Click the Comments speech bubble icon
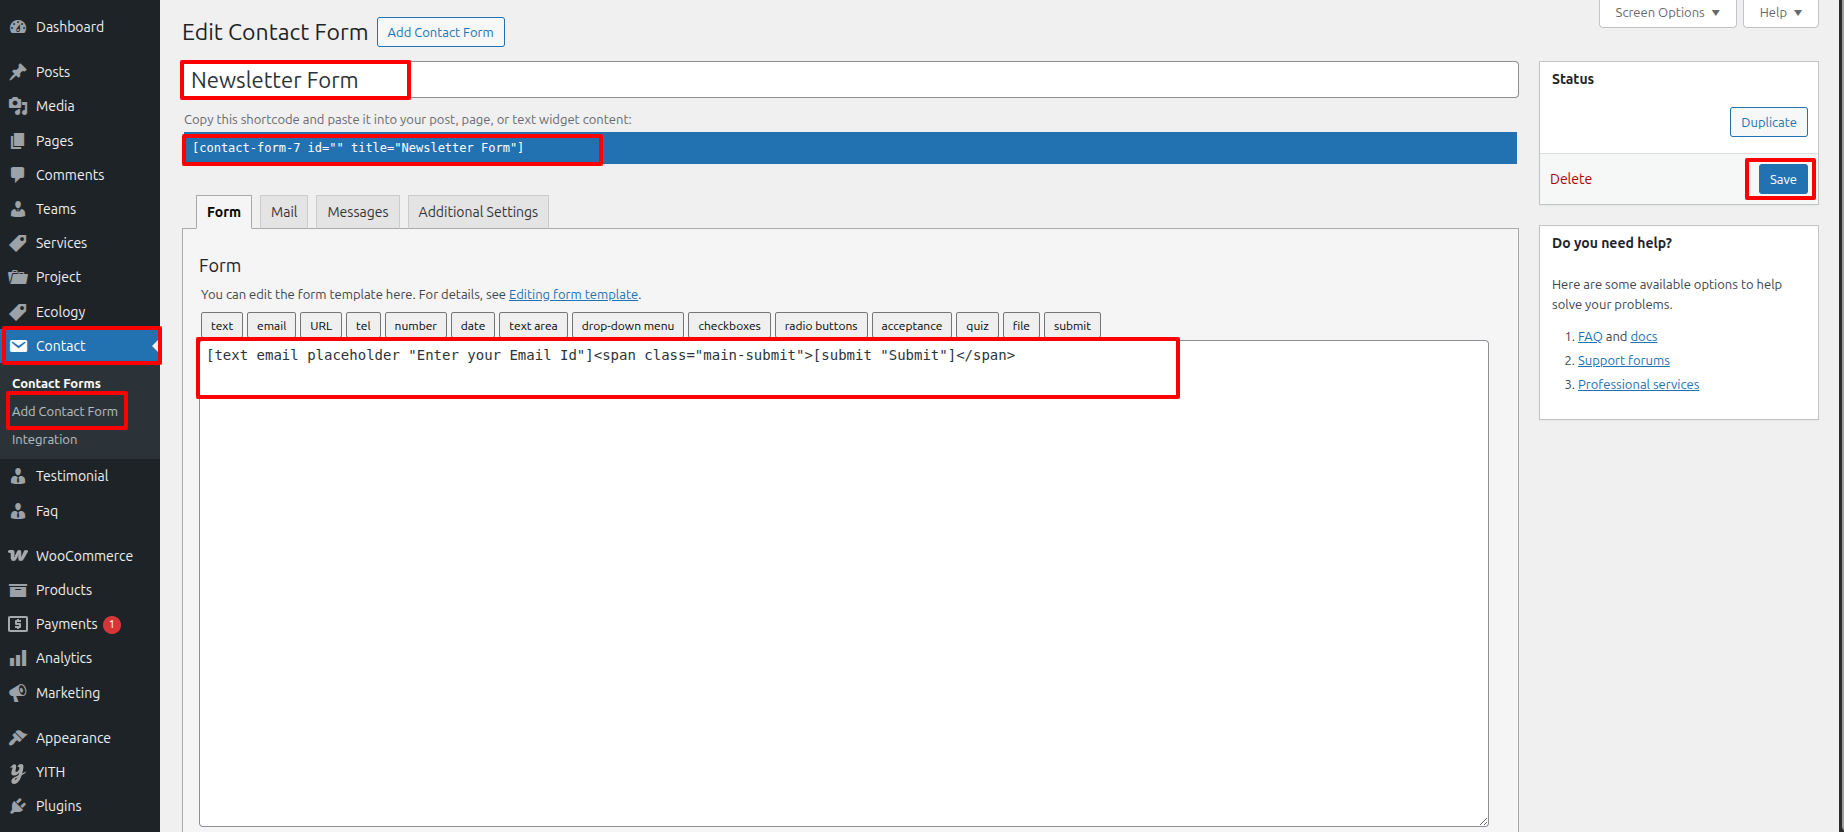1844x832 pixels. pyautogui.click(x=18, y=175)
